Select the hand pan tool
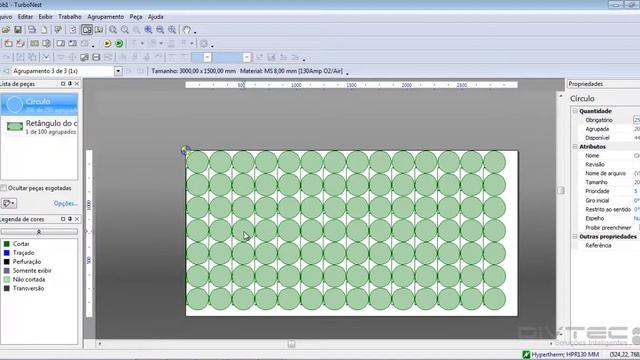The width and height of the screenshot is (640, 360). (x=187, y=30)
